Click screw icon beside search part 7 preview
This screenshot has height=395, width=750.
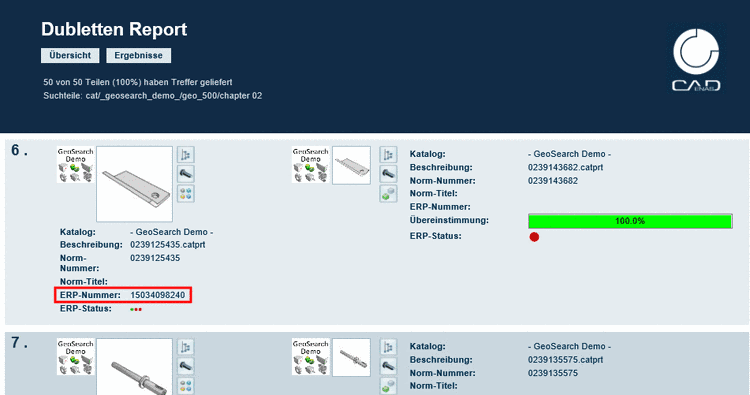click(186, 366)
